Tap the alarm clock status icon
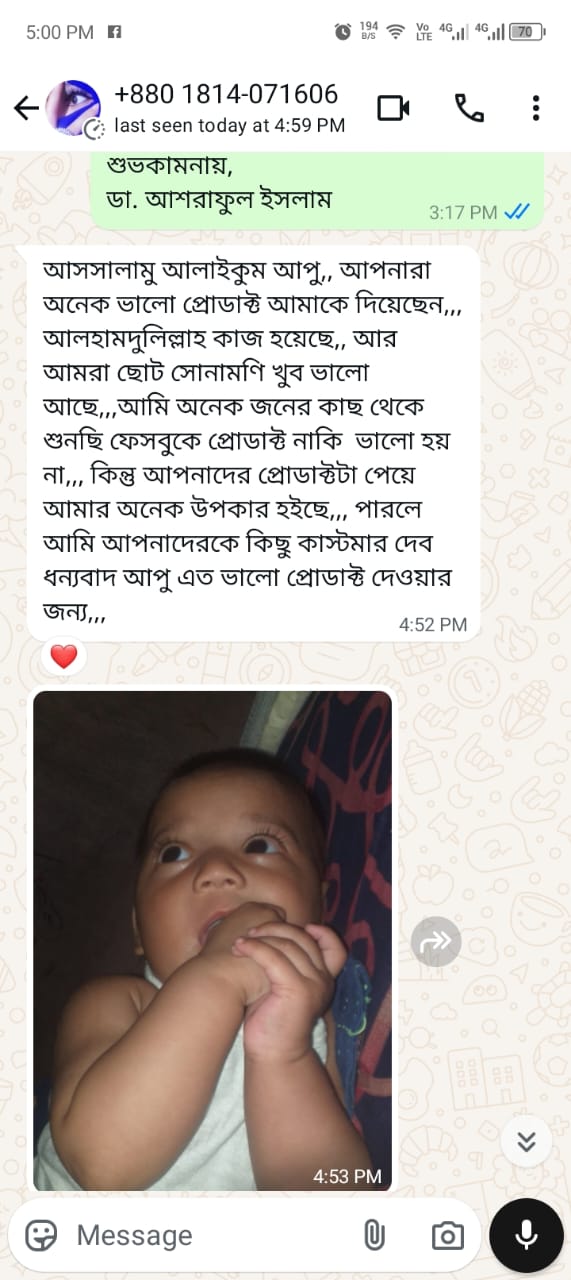571x1280 pixels. 343,32
